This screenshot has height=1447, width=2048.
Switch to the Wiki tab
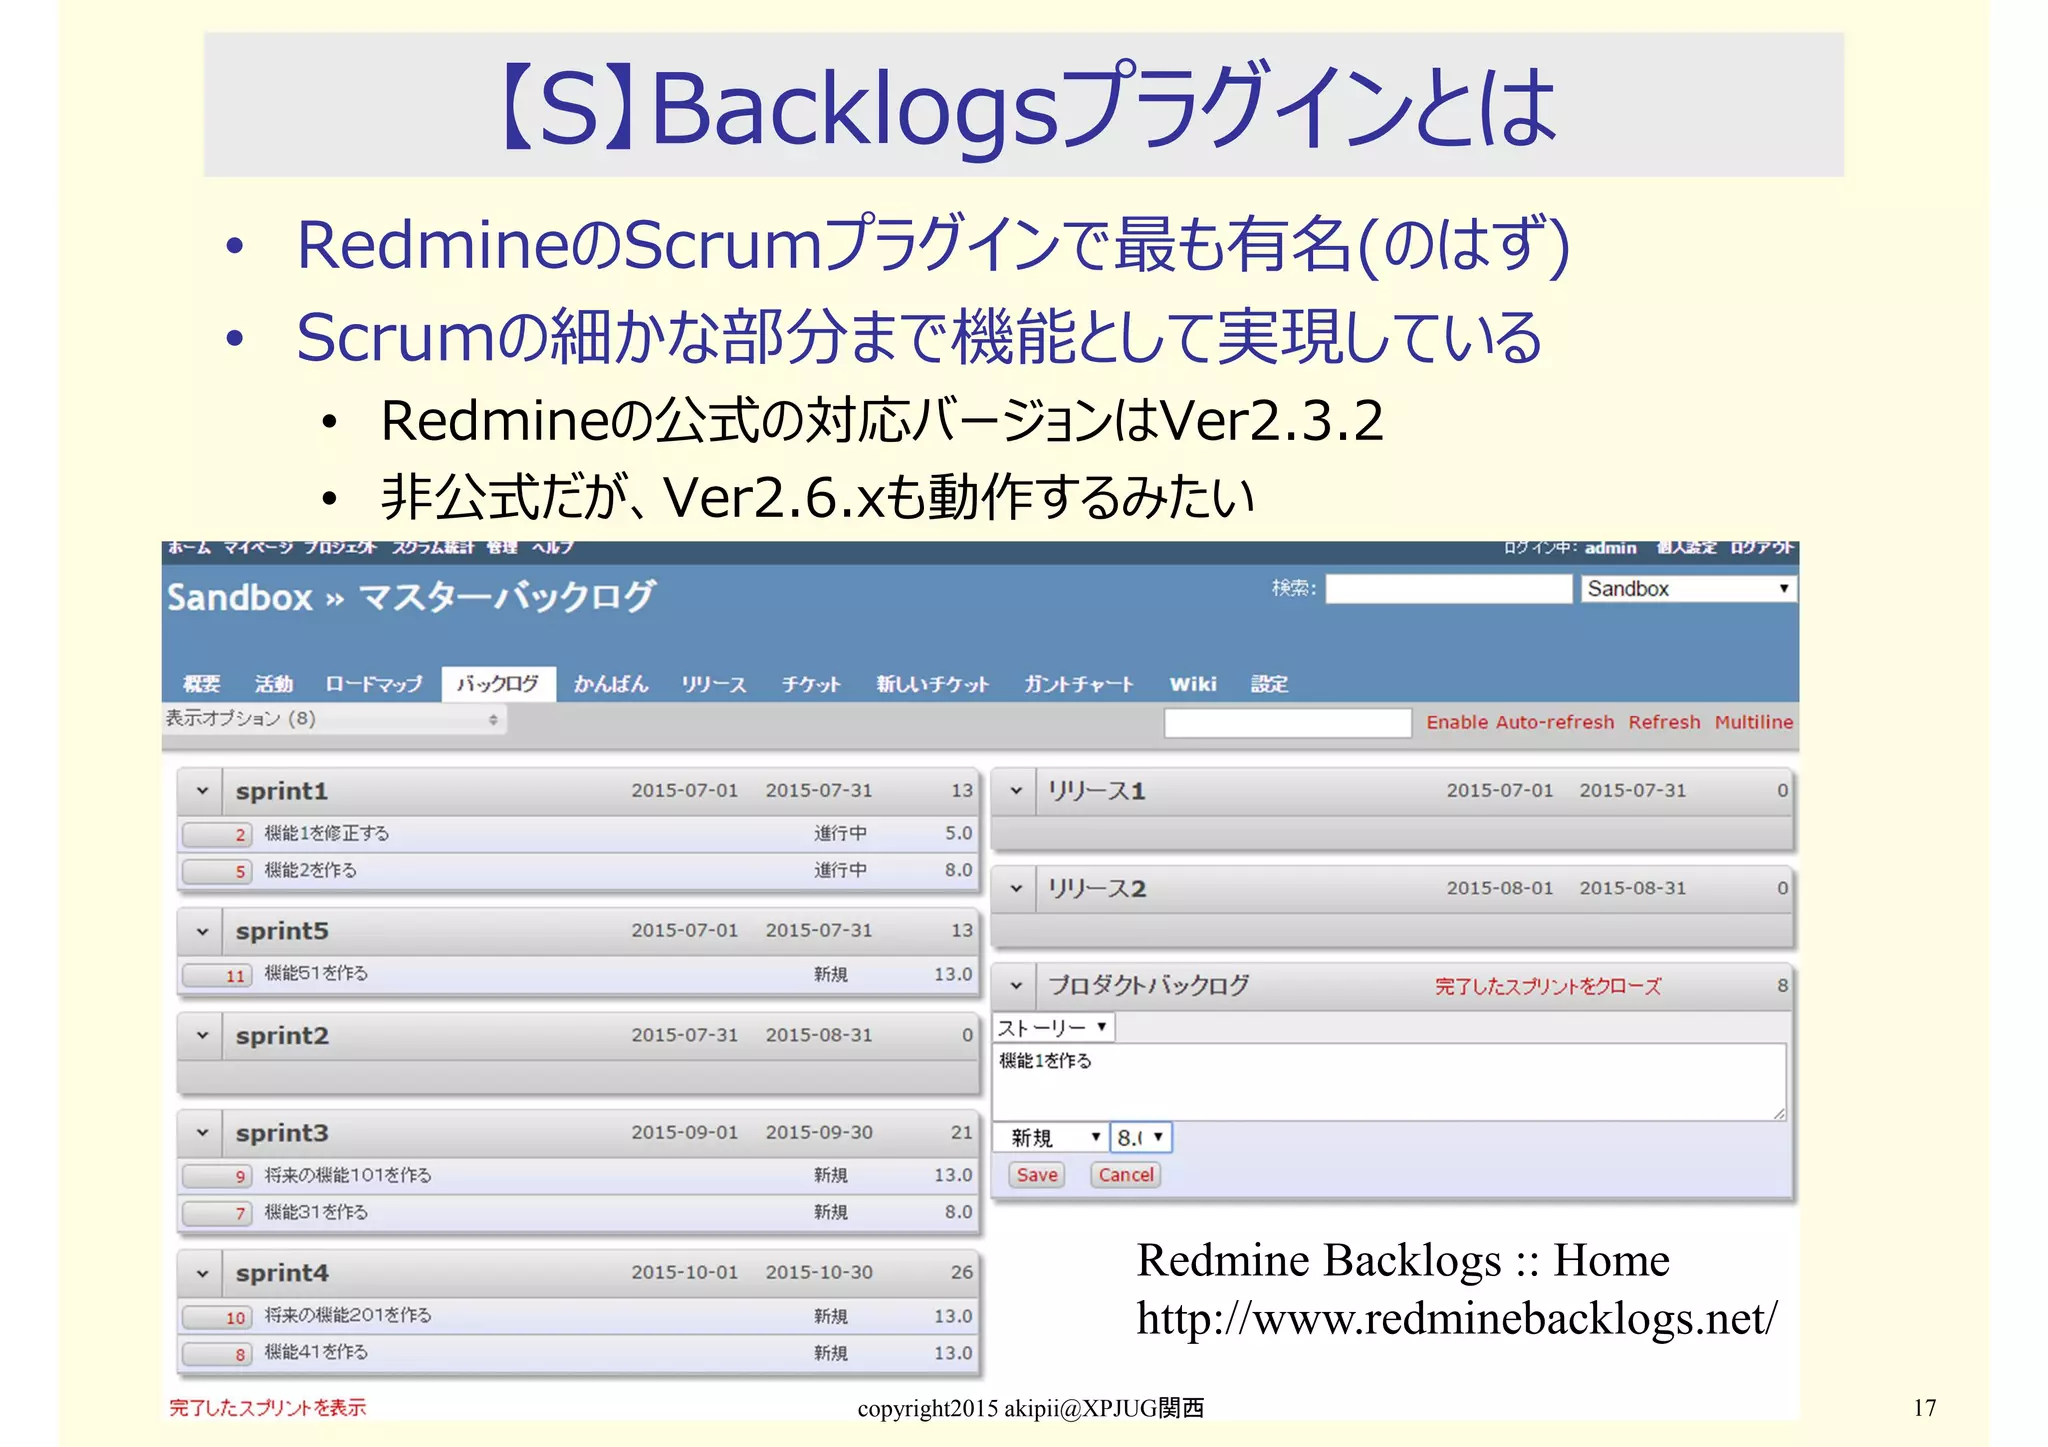point(1193,684)
